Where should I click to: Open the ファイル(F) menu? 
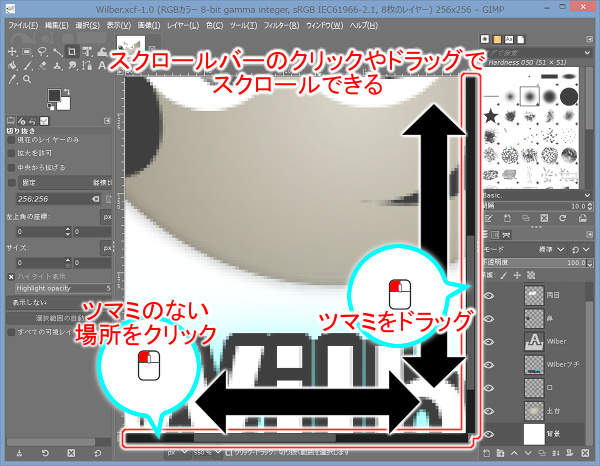[23, 26]
